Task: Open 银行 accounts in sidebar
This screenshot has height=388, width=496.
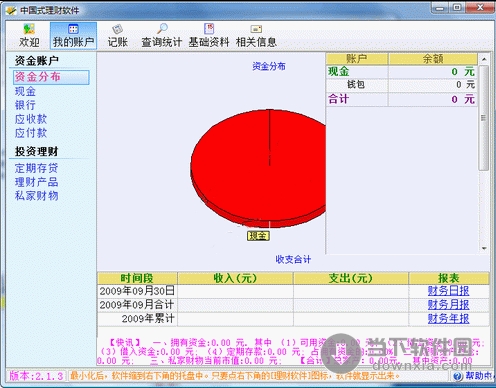Action: (25, 105)
